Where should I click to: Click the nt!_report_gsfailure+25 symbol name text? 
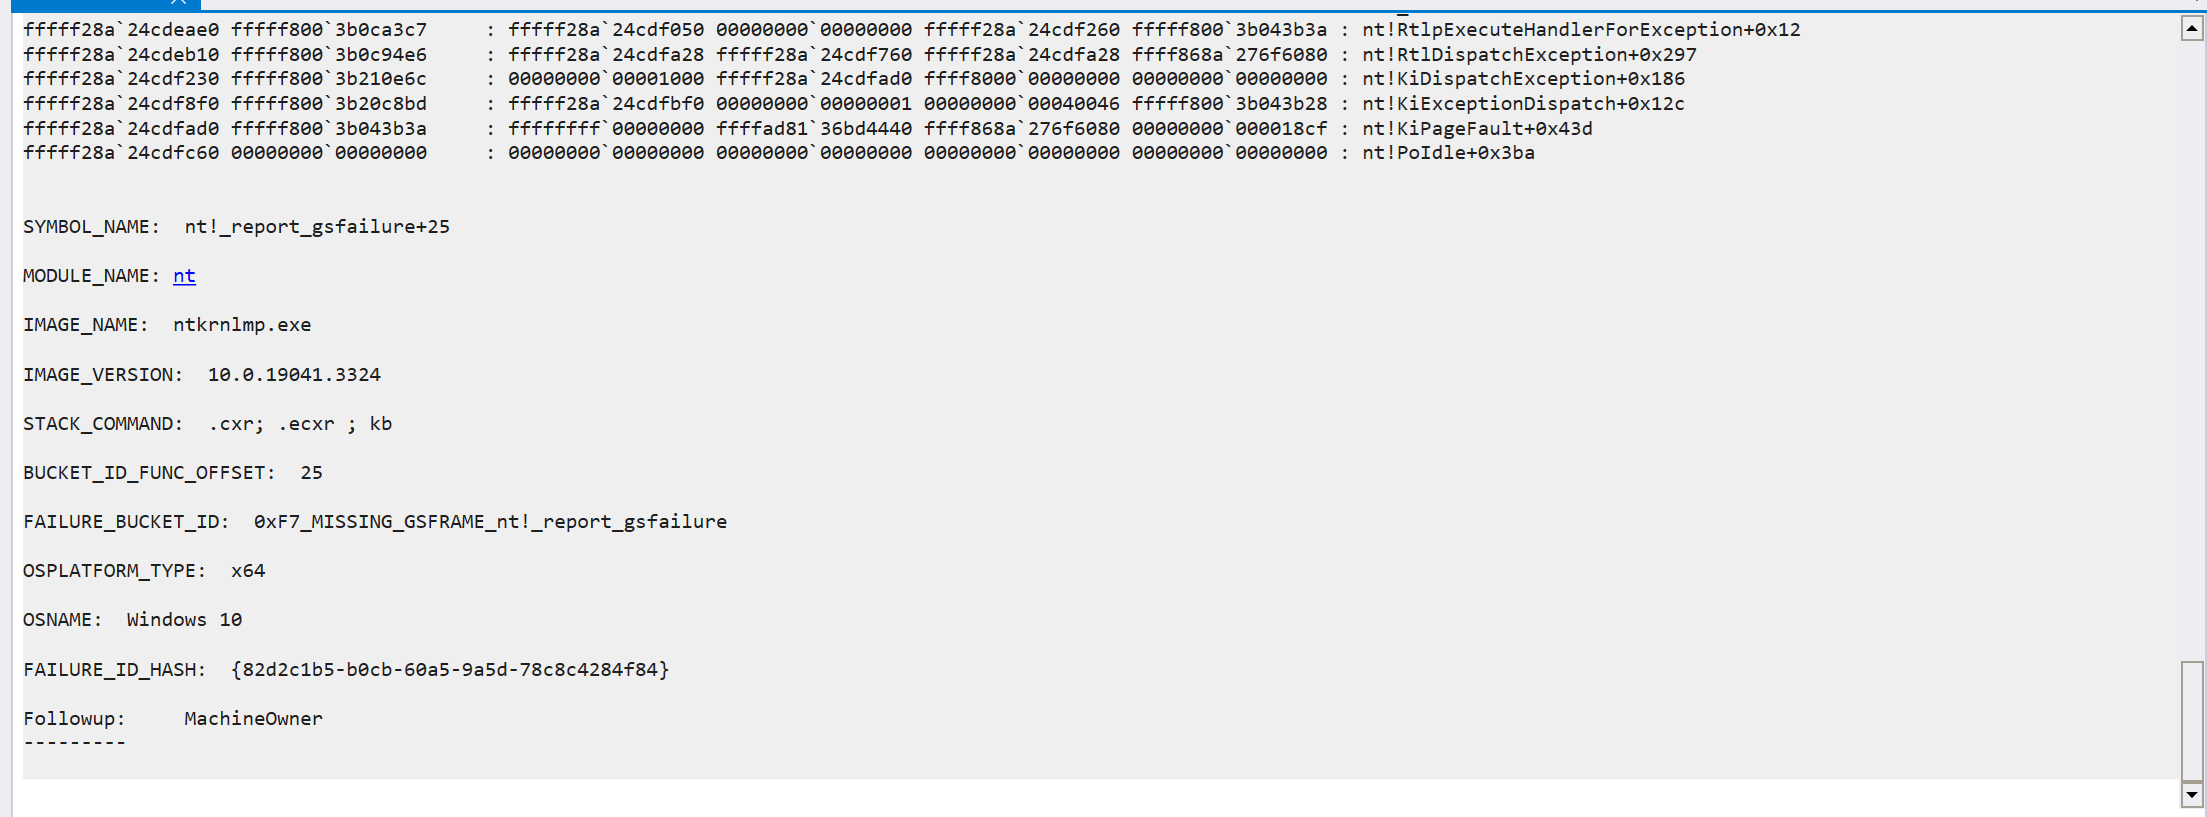[317, 227]
